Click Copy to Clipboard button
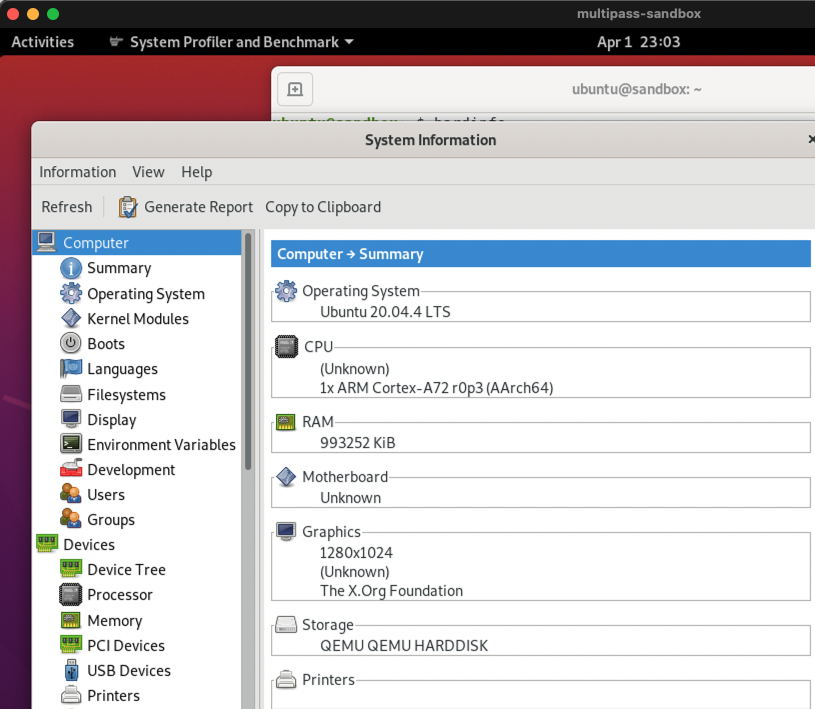815x709 pixels. pos(323,207)
